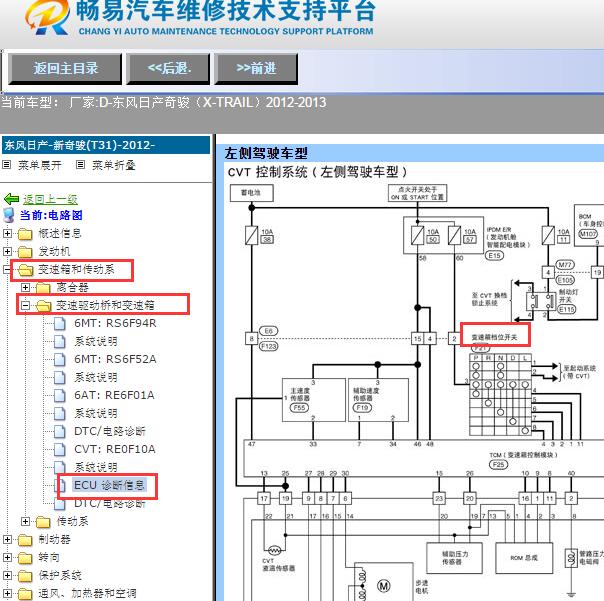The height and width of the screenshot is (601, 604).
Task: Click the 发动机 folder icon
Action: click(x=25, y=252)
